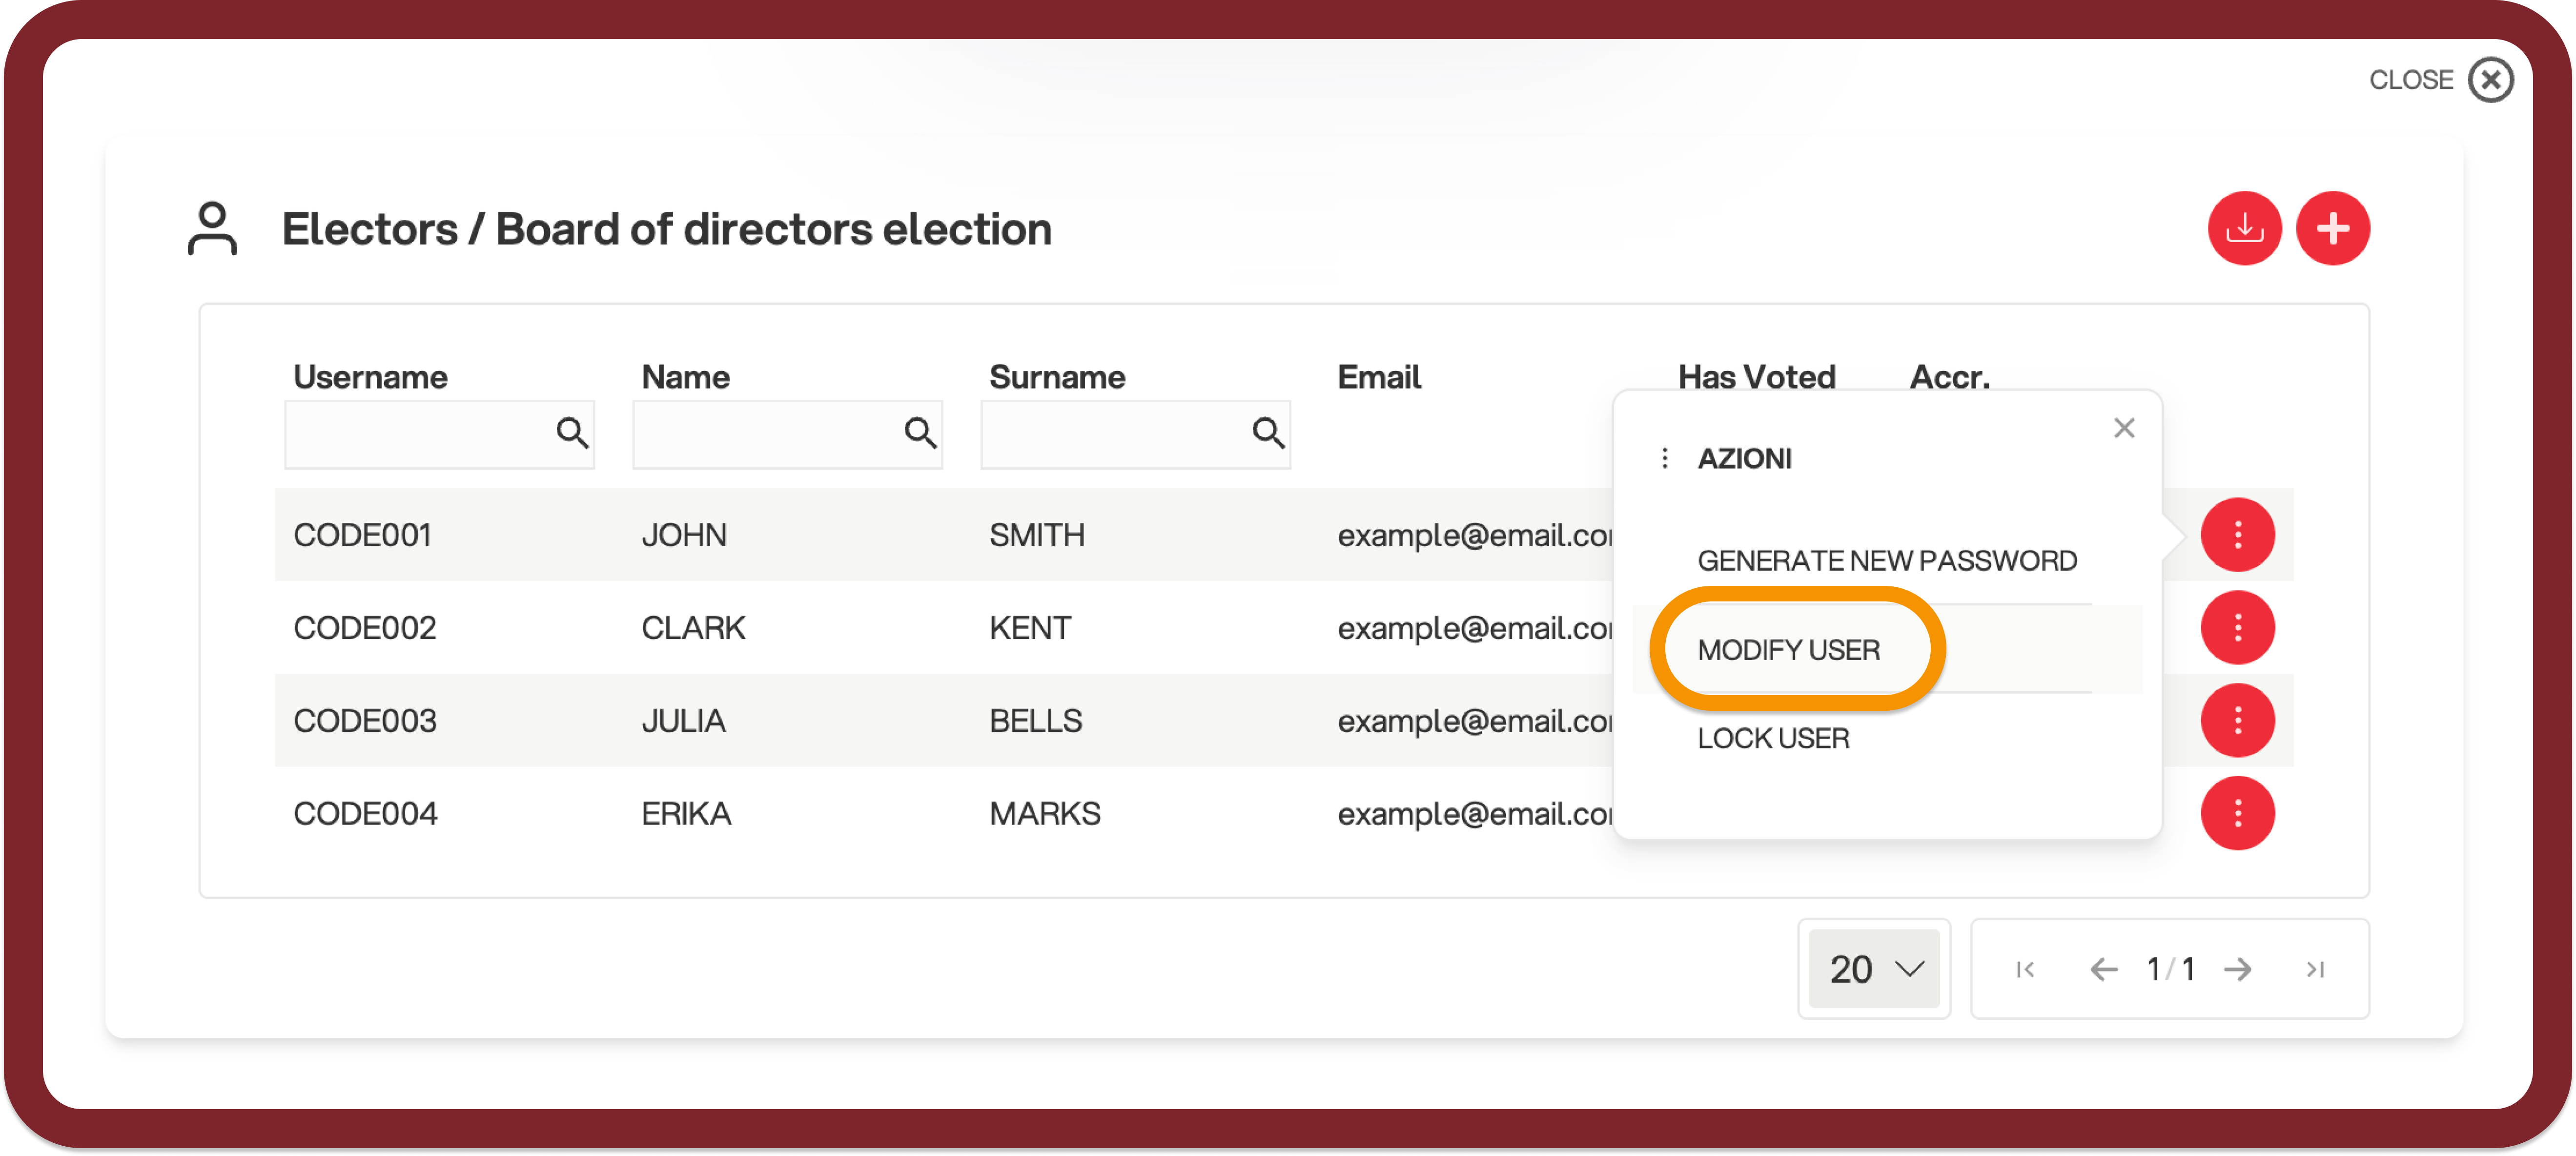
Task: Click the Username search magnifier icon
Action: 572,433
